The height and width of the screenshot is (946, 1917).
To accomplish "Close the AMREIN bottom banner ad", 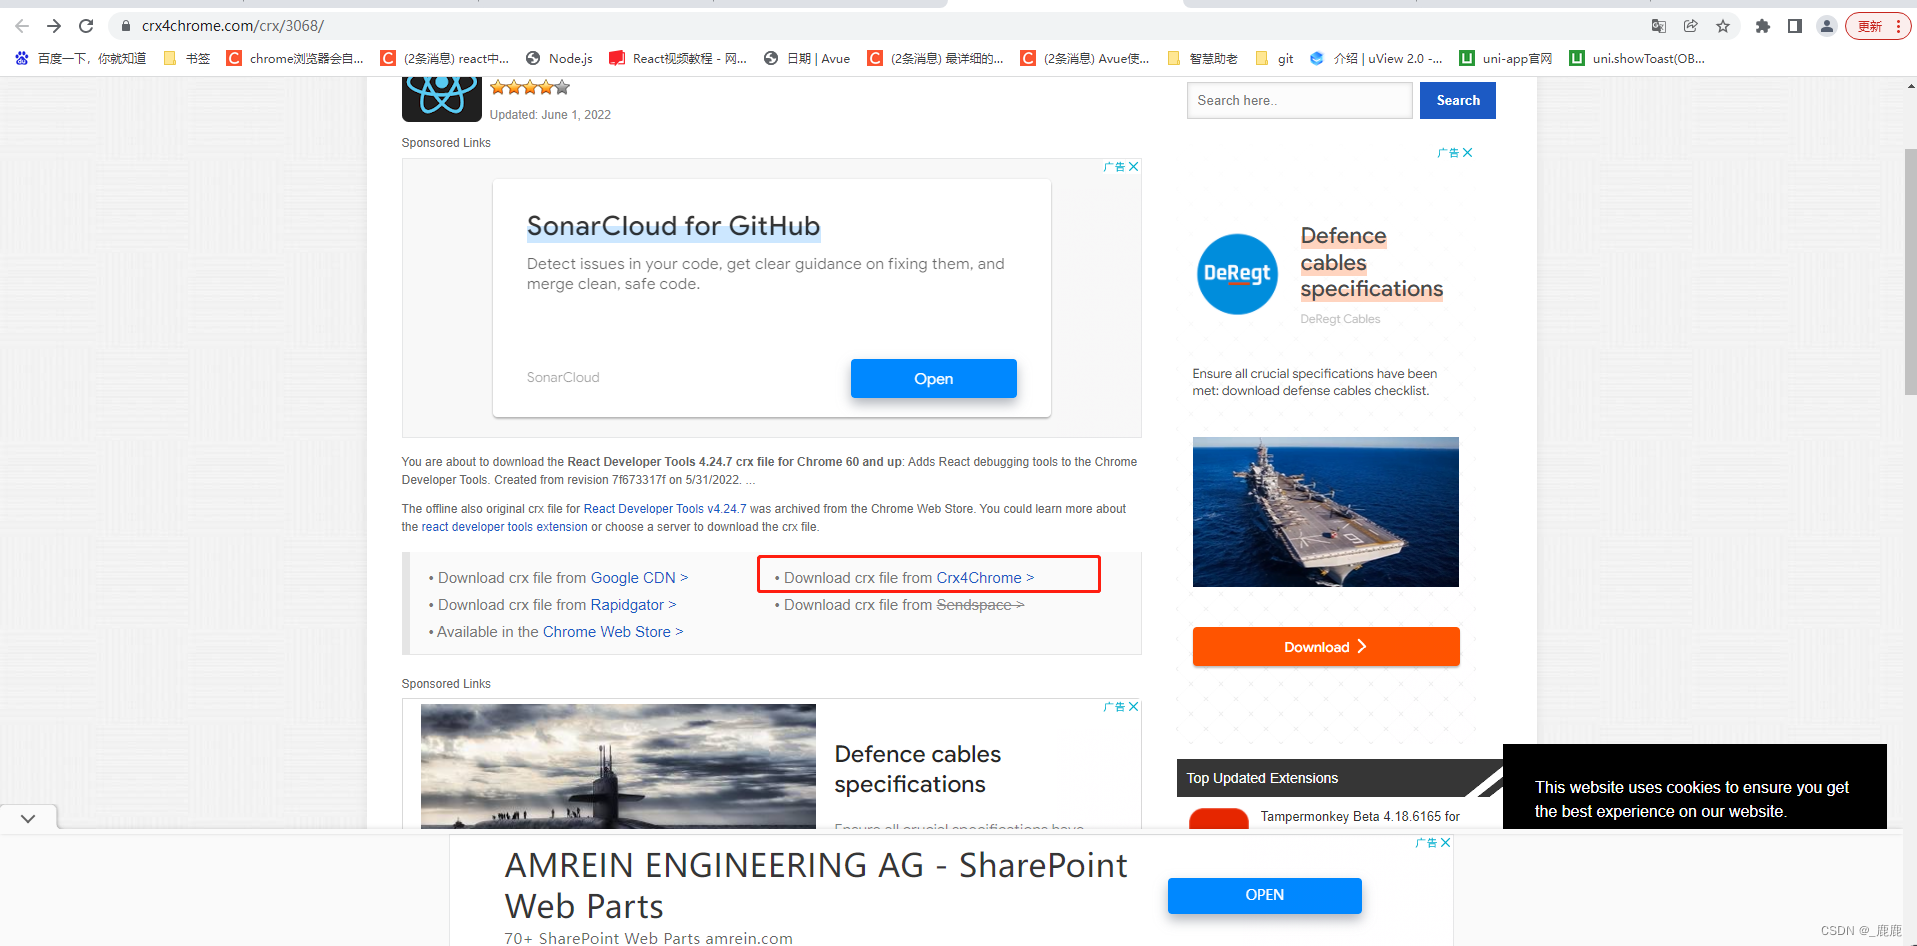I will 1445,843.
